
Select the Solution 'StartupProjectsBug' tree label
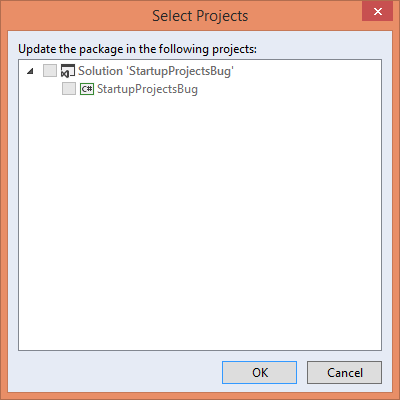click(156, 71)
